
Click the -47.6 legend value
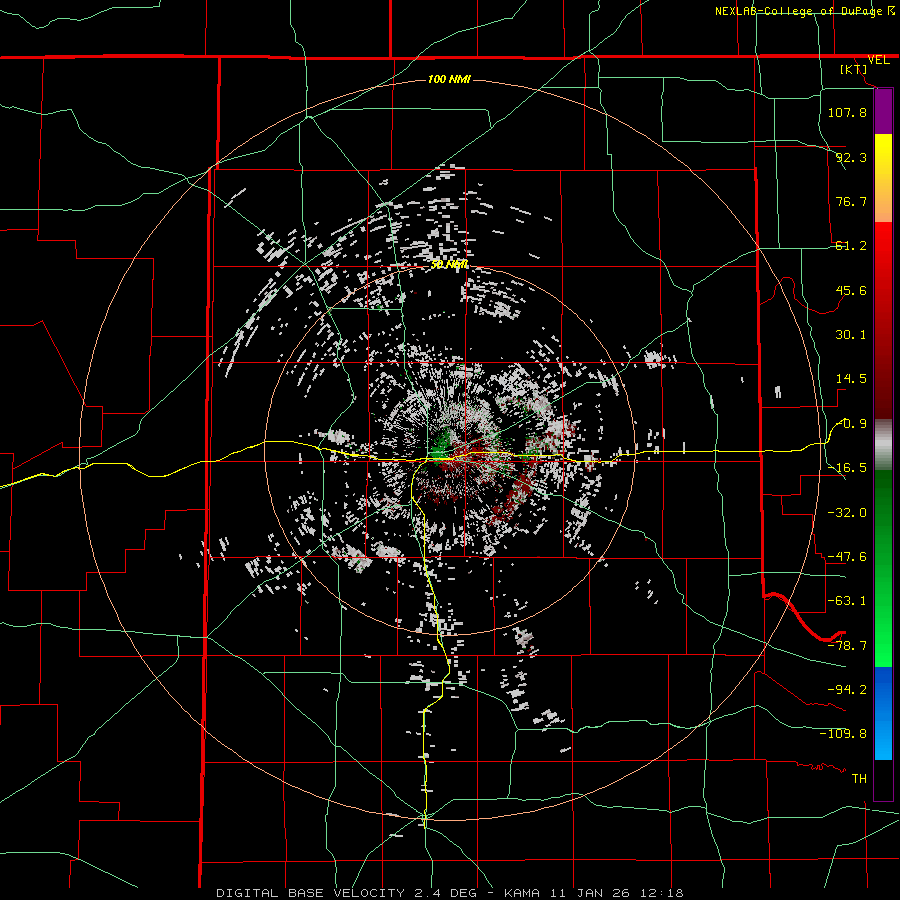tap(847, 557)
